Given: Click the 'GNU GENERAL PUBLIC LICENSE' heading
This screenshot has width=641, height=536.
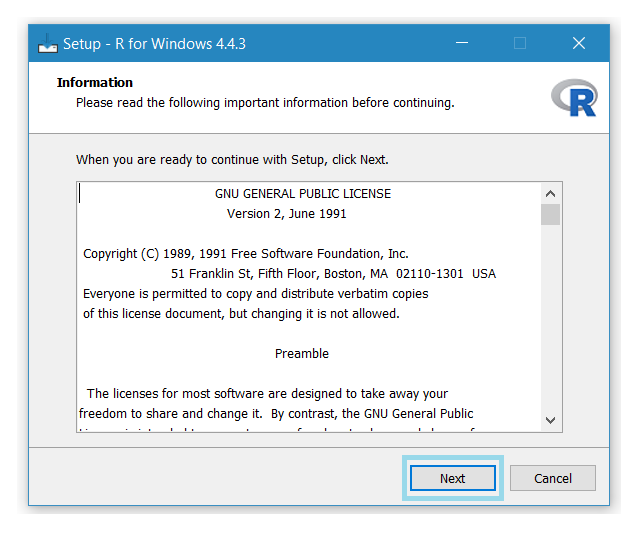Looking at the screenshot, I should pos(303,194).
